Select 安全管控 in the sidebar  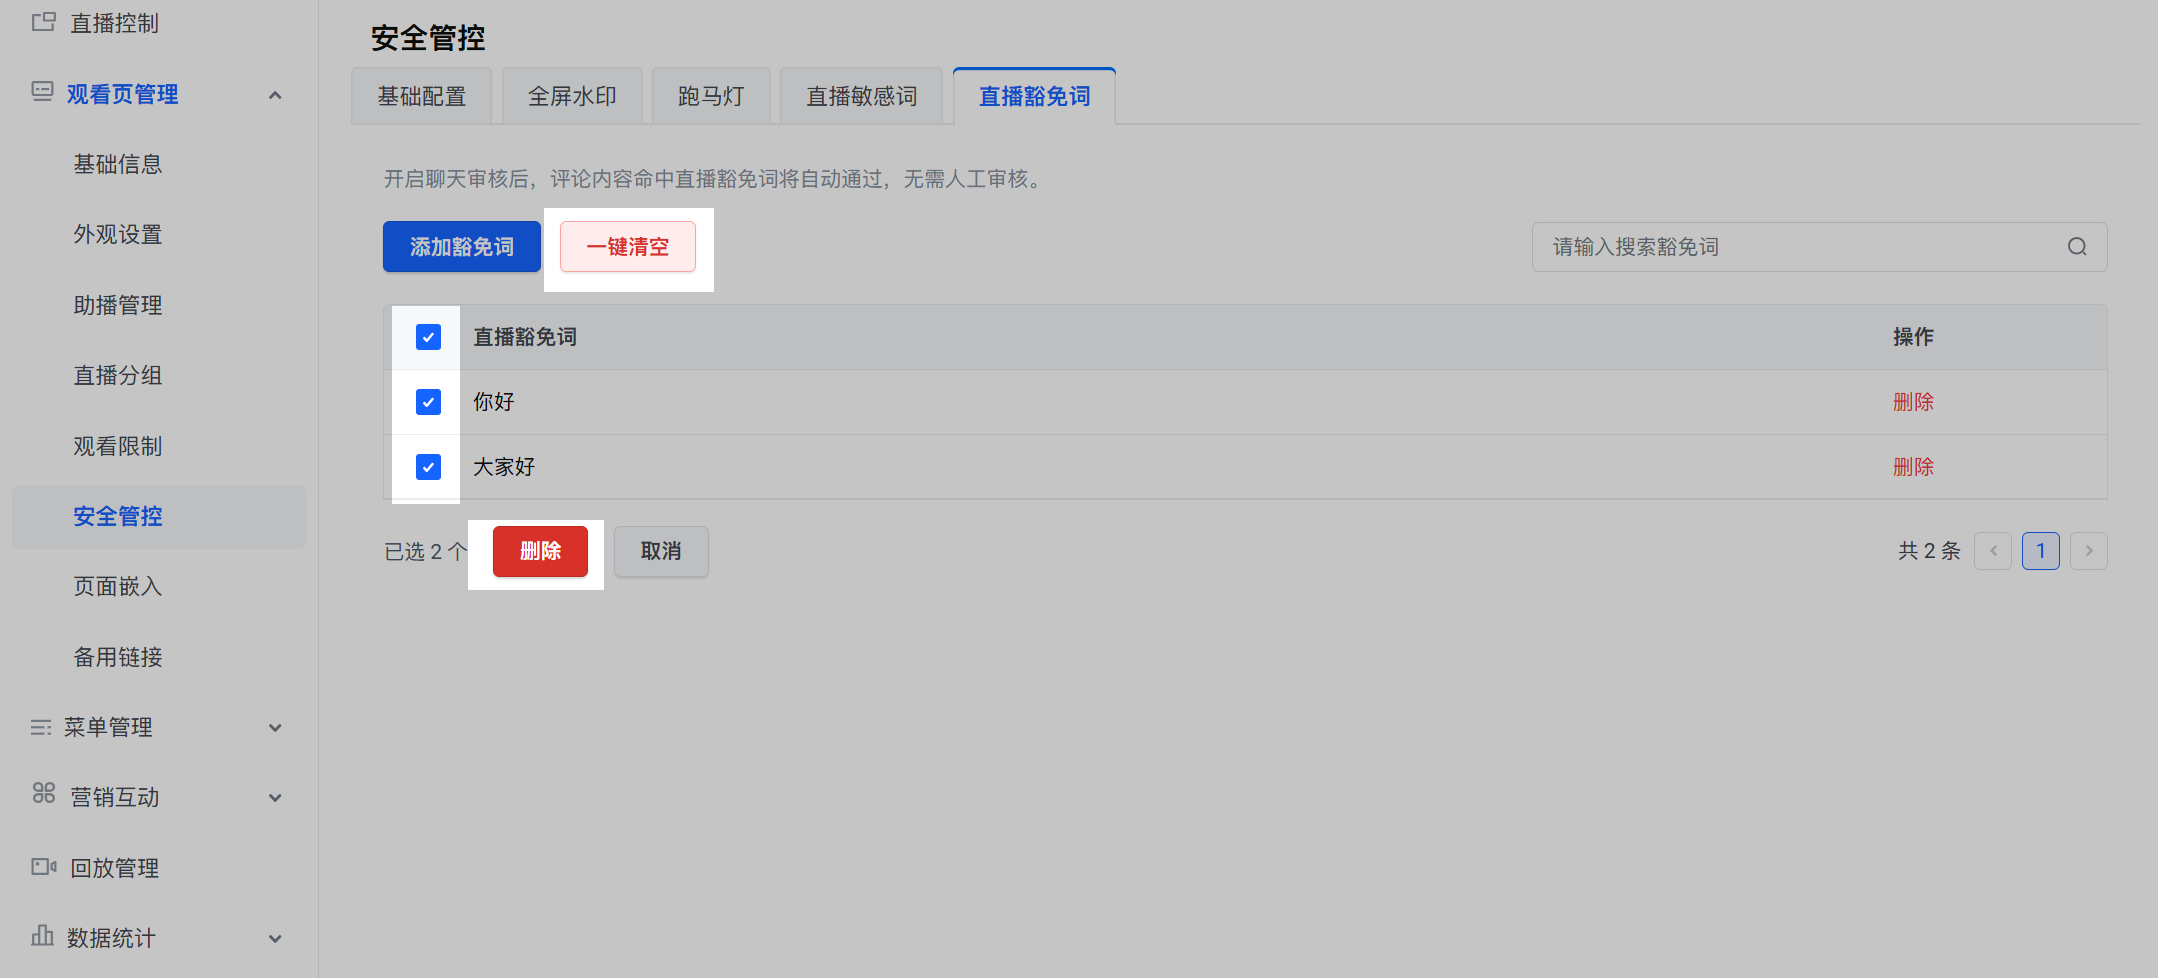159,516
